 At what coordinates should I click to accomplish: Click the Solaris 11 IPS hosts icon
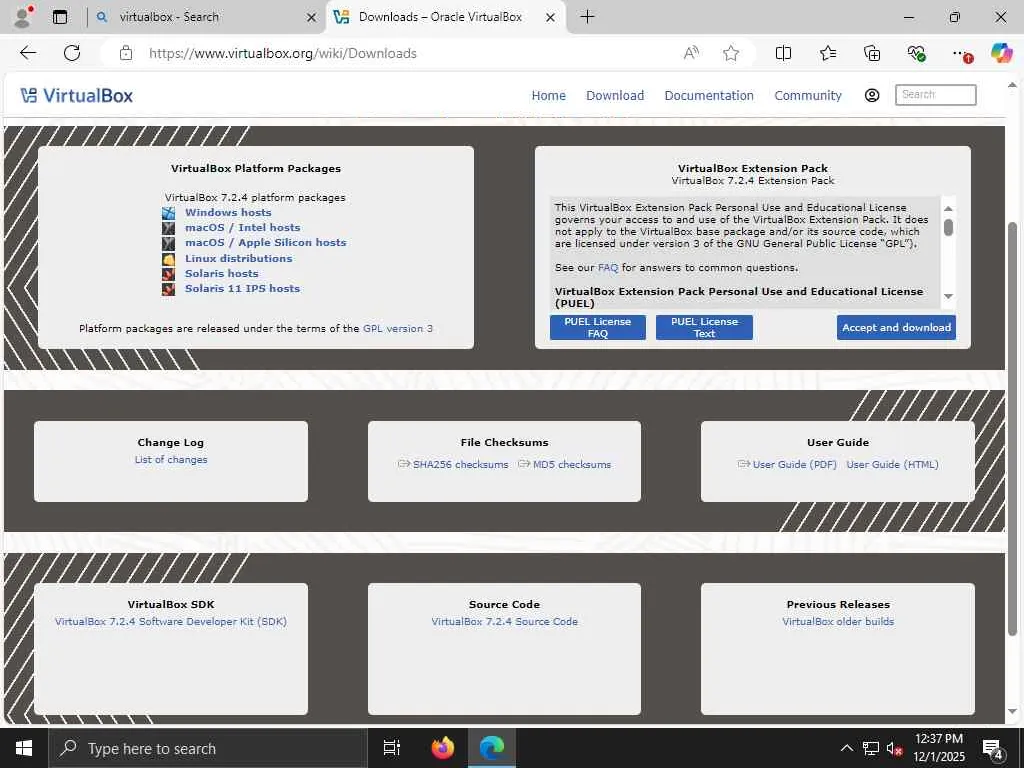[x=168, y=289]
